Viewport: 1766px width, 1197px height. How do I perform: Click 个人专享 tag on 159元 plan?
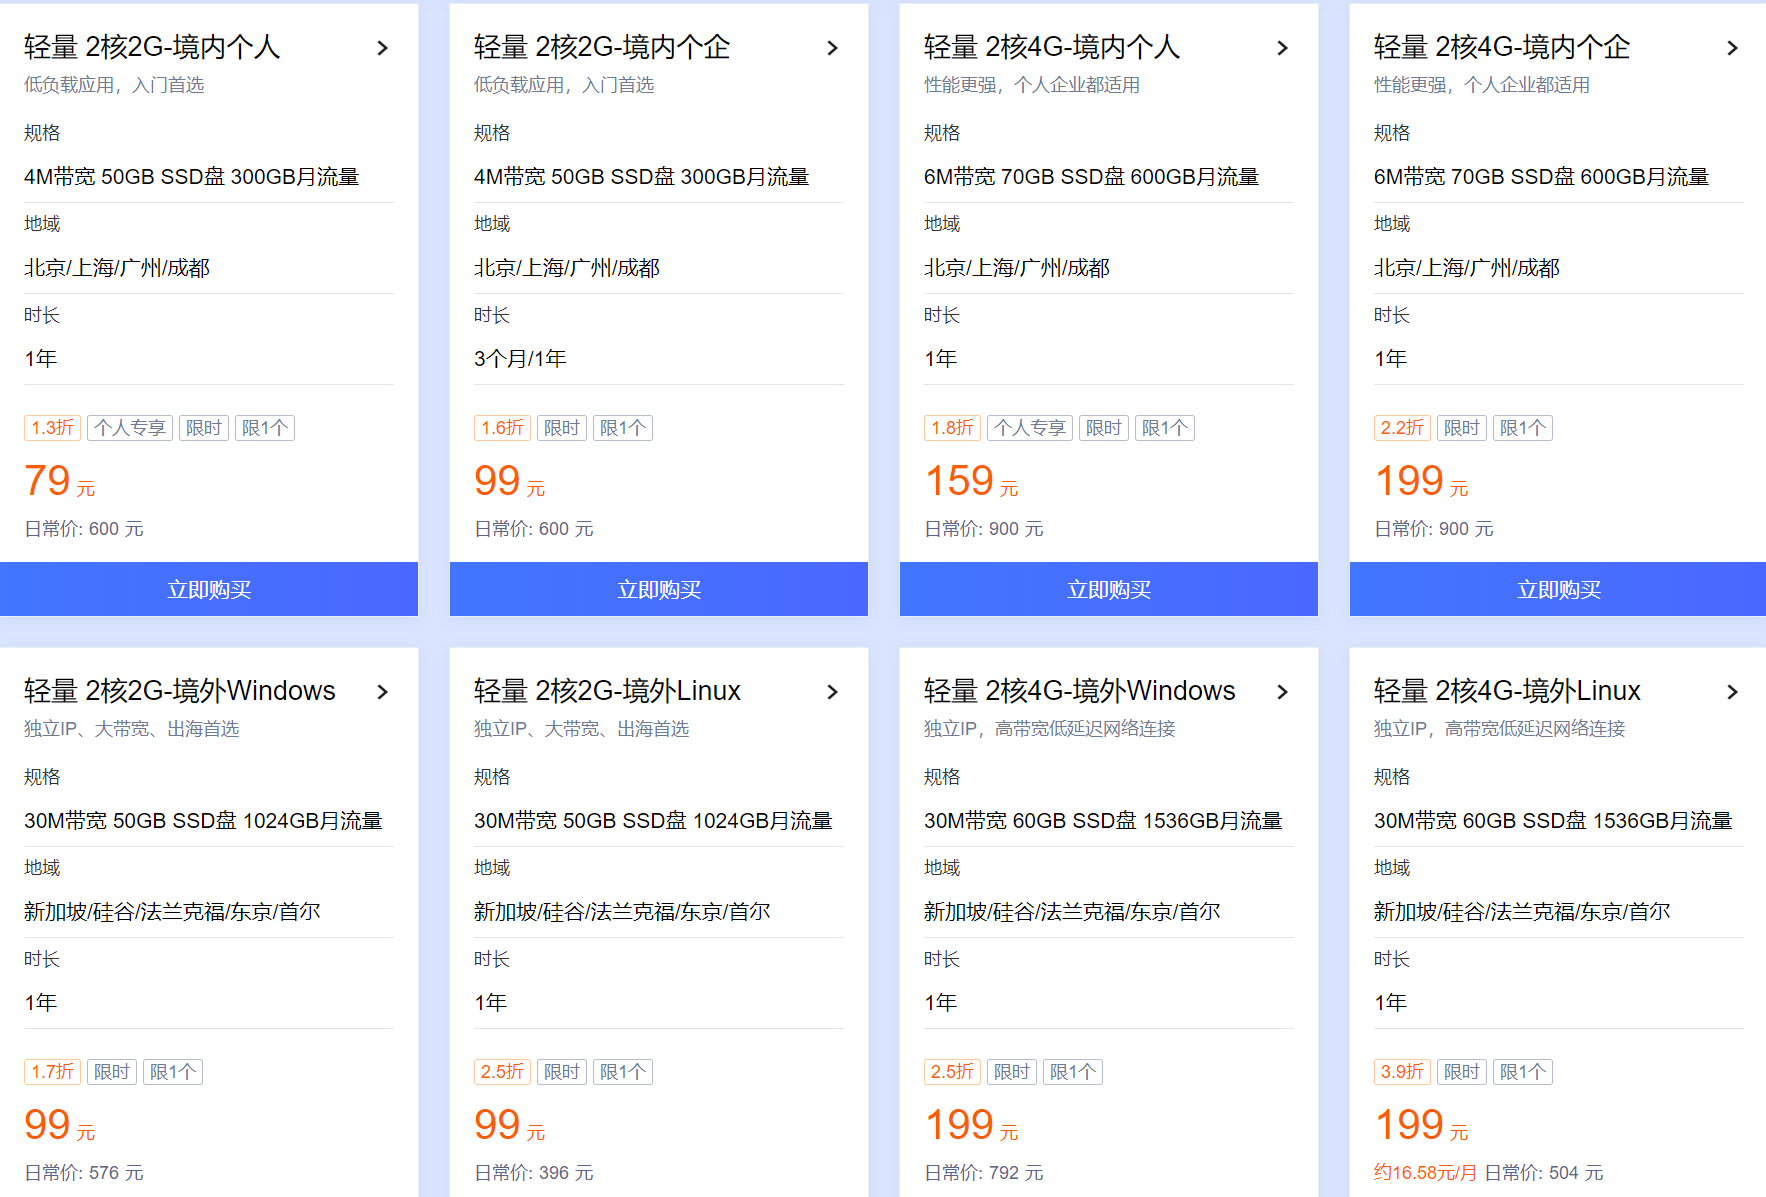pos(1029,428)
